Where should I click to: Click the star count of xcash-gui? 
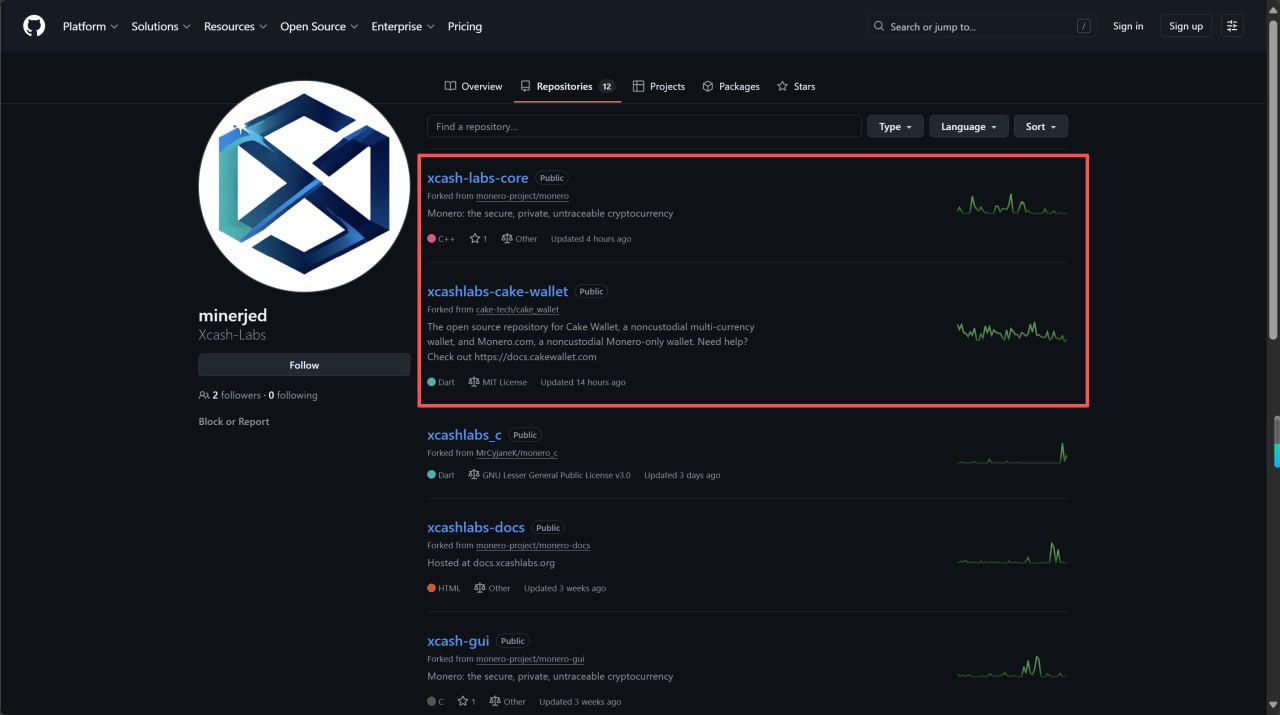click(x=467, y=702)
